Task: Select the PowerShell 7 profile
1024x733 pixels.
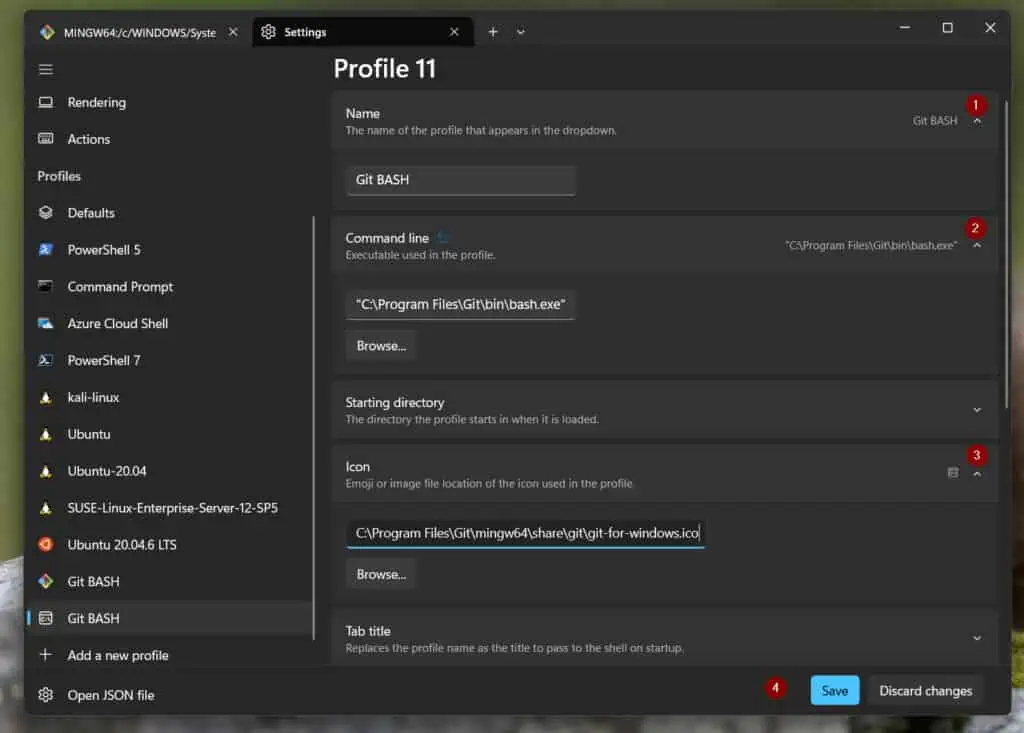Action: 170,361
